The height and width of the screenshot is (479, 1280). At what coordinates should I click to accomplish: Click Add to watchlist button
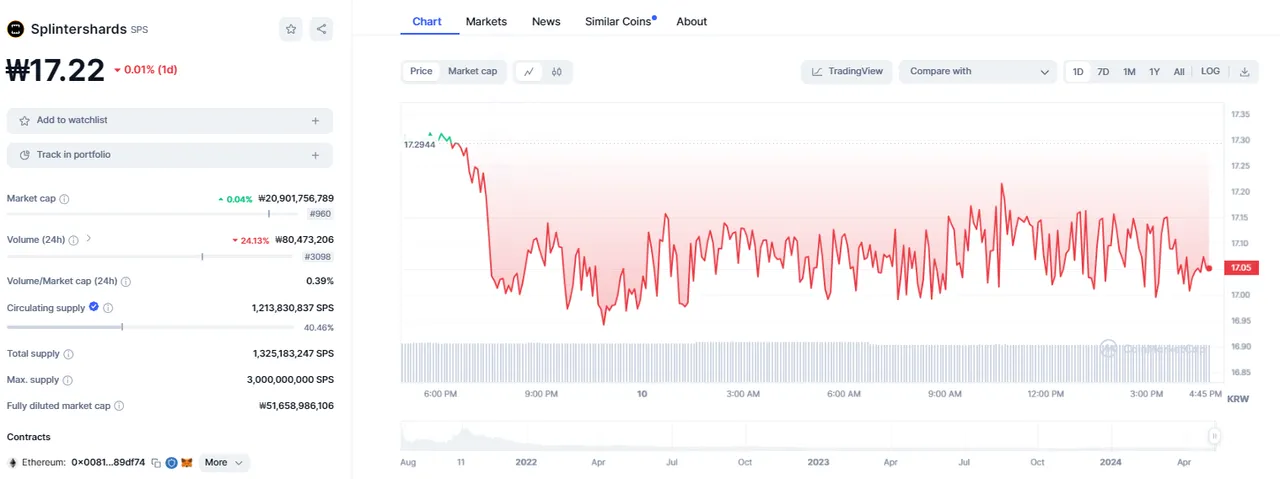click(170, 121)
